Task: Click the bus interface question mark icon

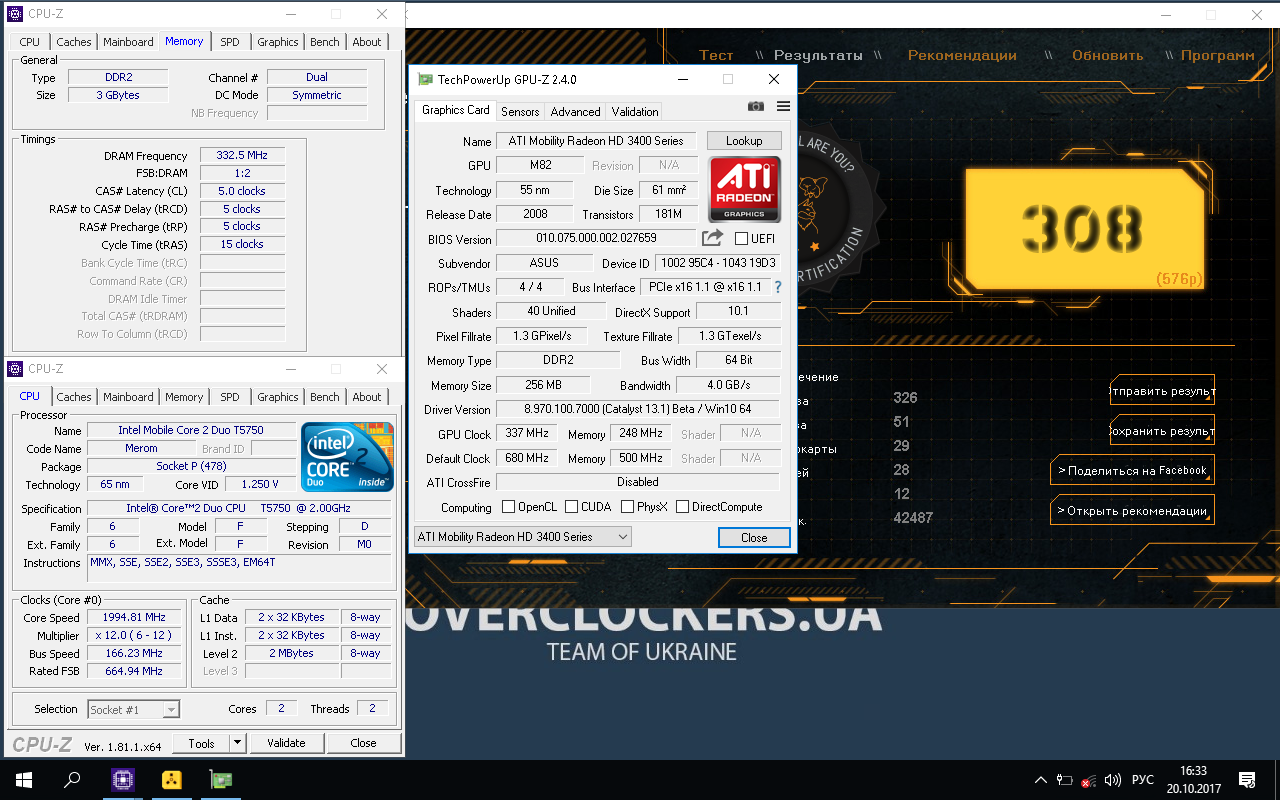Action: coord(778,287)
